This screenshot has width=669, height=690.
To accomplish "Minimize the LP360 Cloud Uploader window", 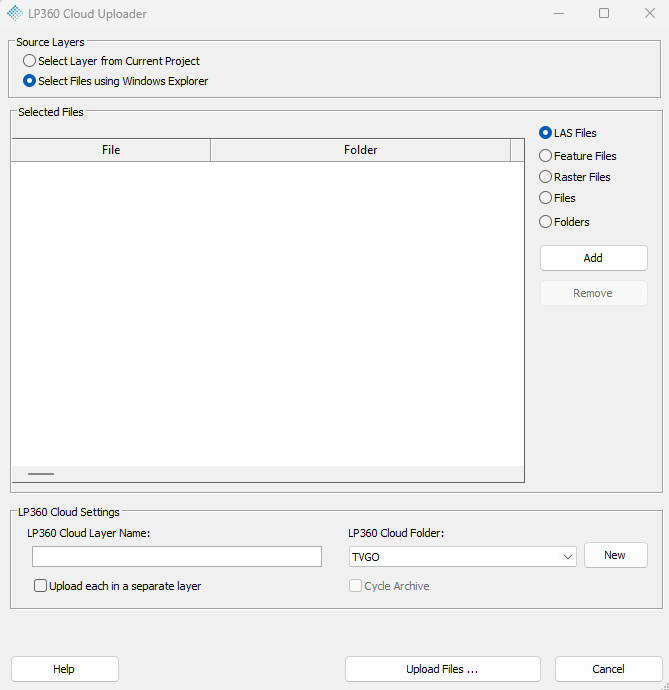I will [x=559, y=14].
